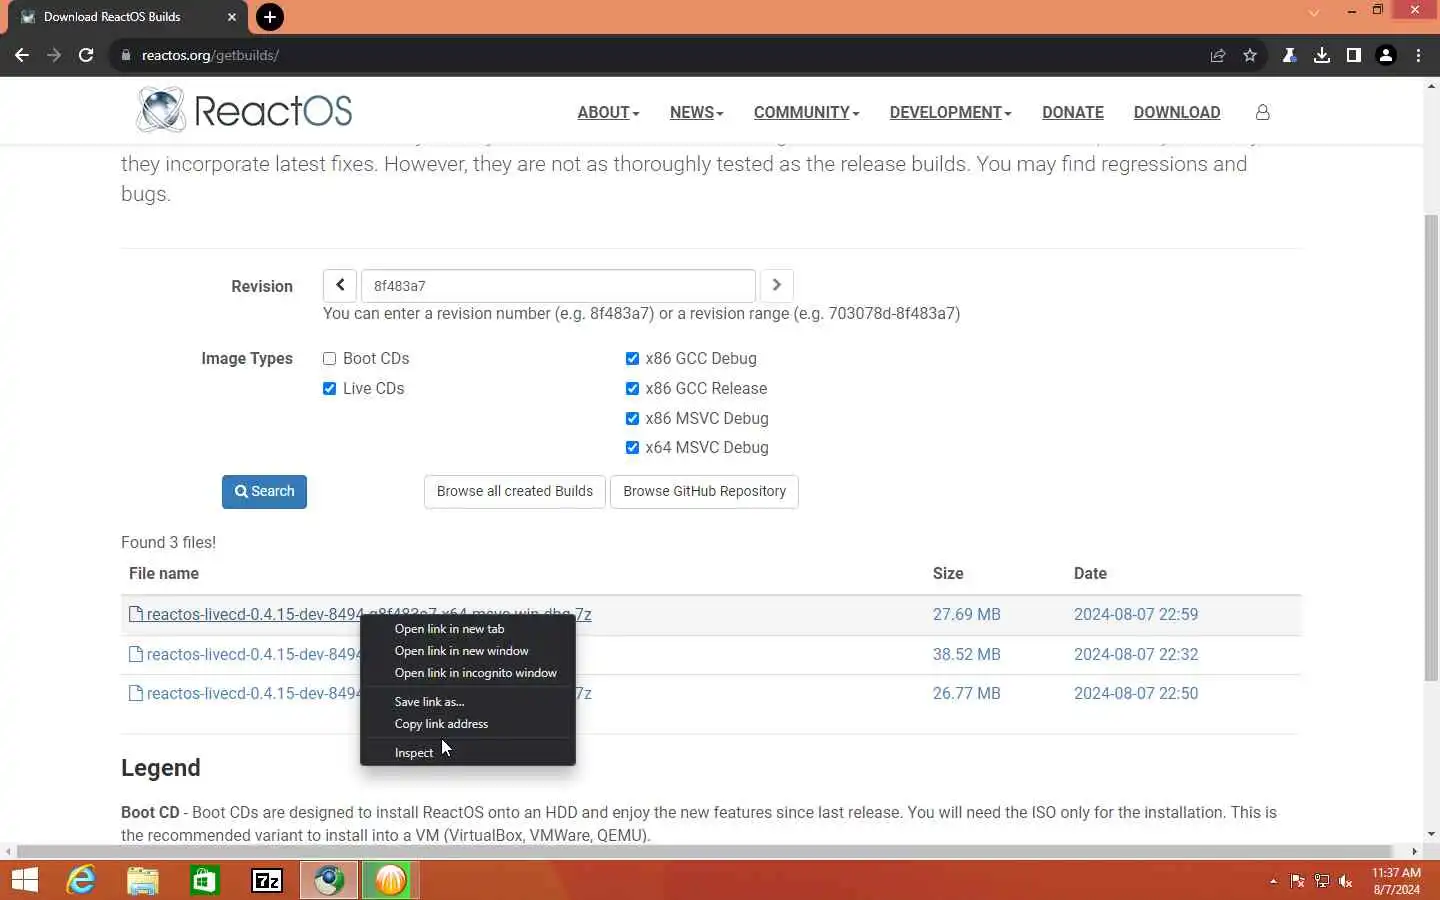Uncheck x64 MSVC Debug checkbox
Image resolution: width=1440 pixels, height=900 pixels.
pos(632,447)
